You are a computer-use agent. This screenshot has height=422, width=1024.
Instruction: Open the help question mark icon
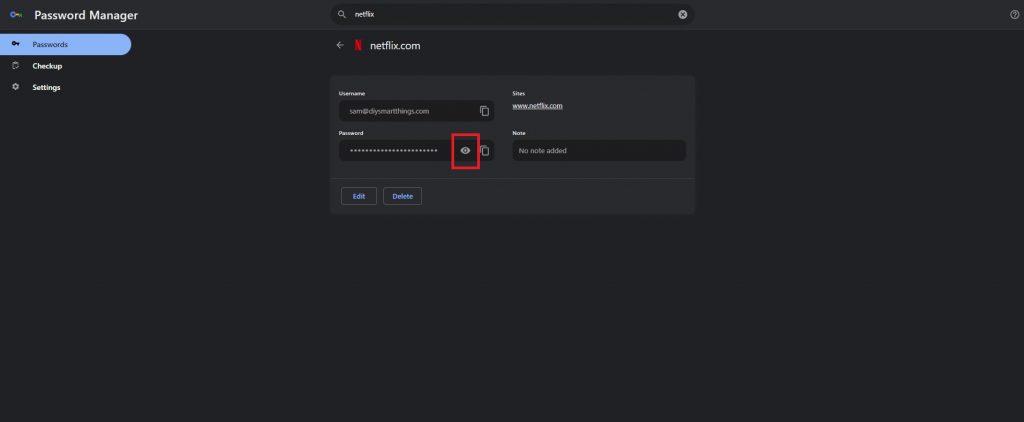[1014, 14]
